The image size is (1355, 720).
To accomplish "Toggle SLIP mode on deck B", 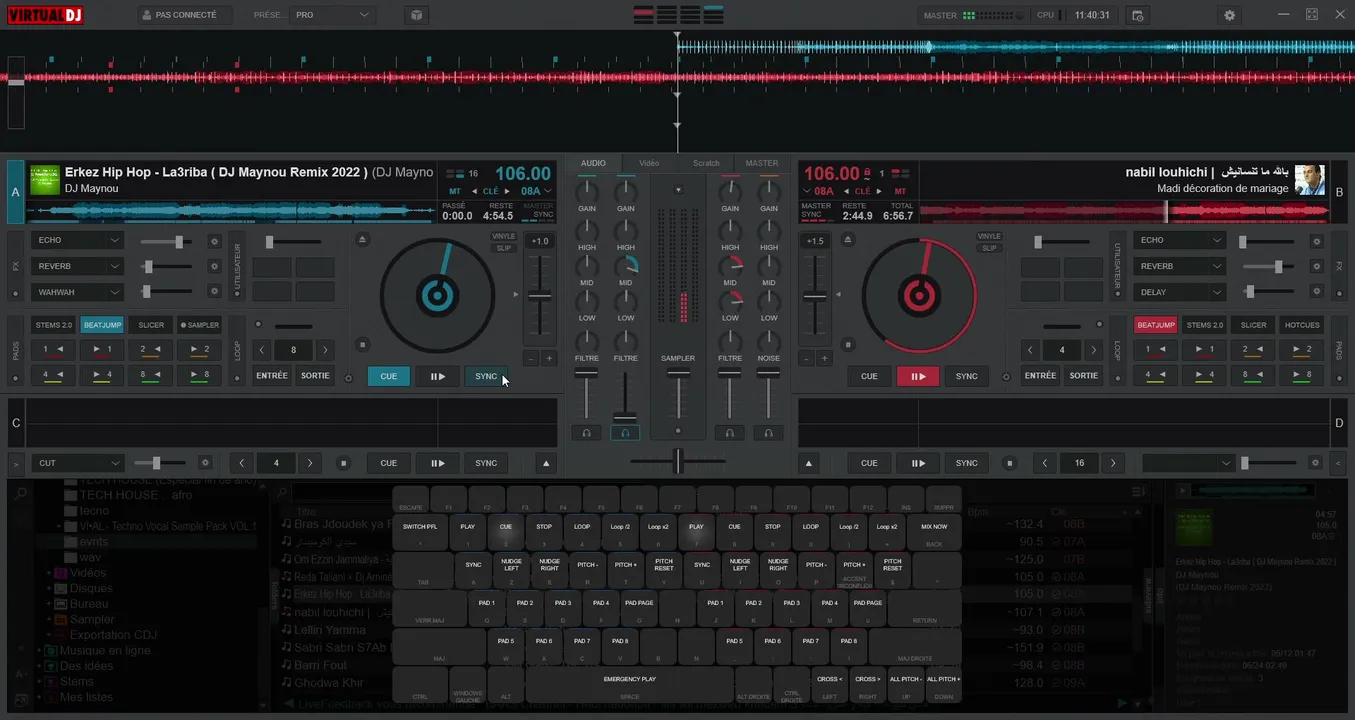I will (989, 248).
